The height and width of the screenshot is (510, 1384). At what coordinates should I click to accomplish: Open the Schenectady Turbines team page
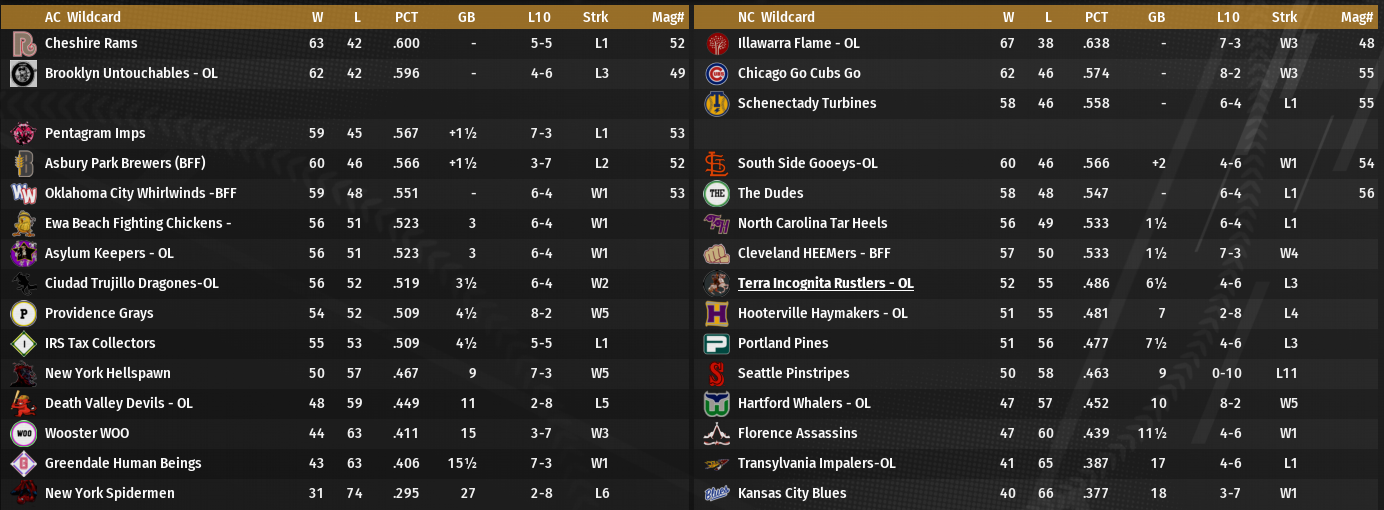(x=806, y=104)
